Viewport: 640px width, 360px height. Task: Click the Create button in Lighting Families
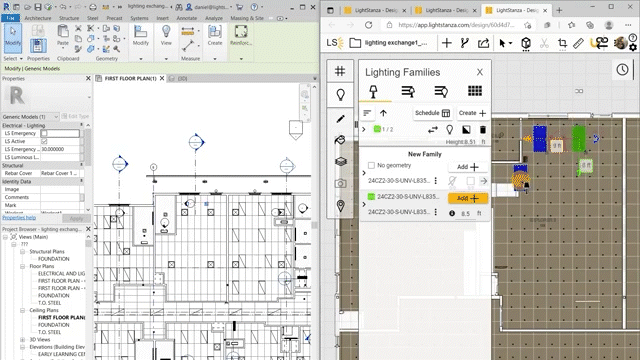(472, 113)
